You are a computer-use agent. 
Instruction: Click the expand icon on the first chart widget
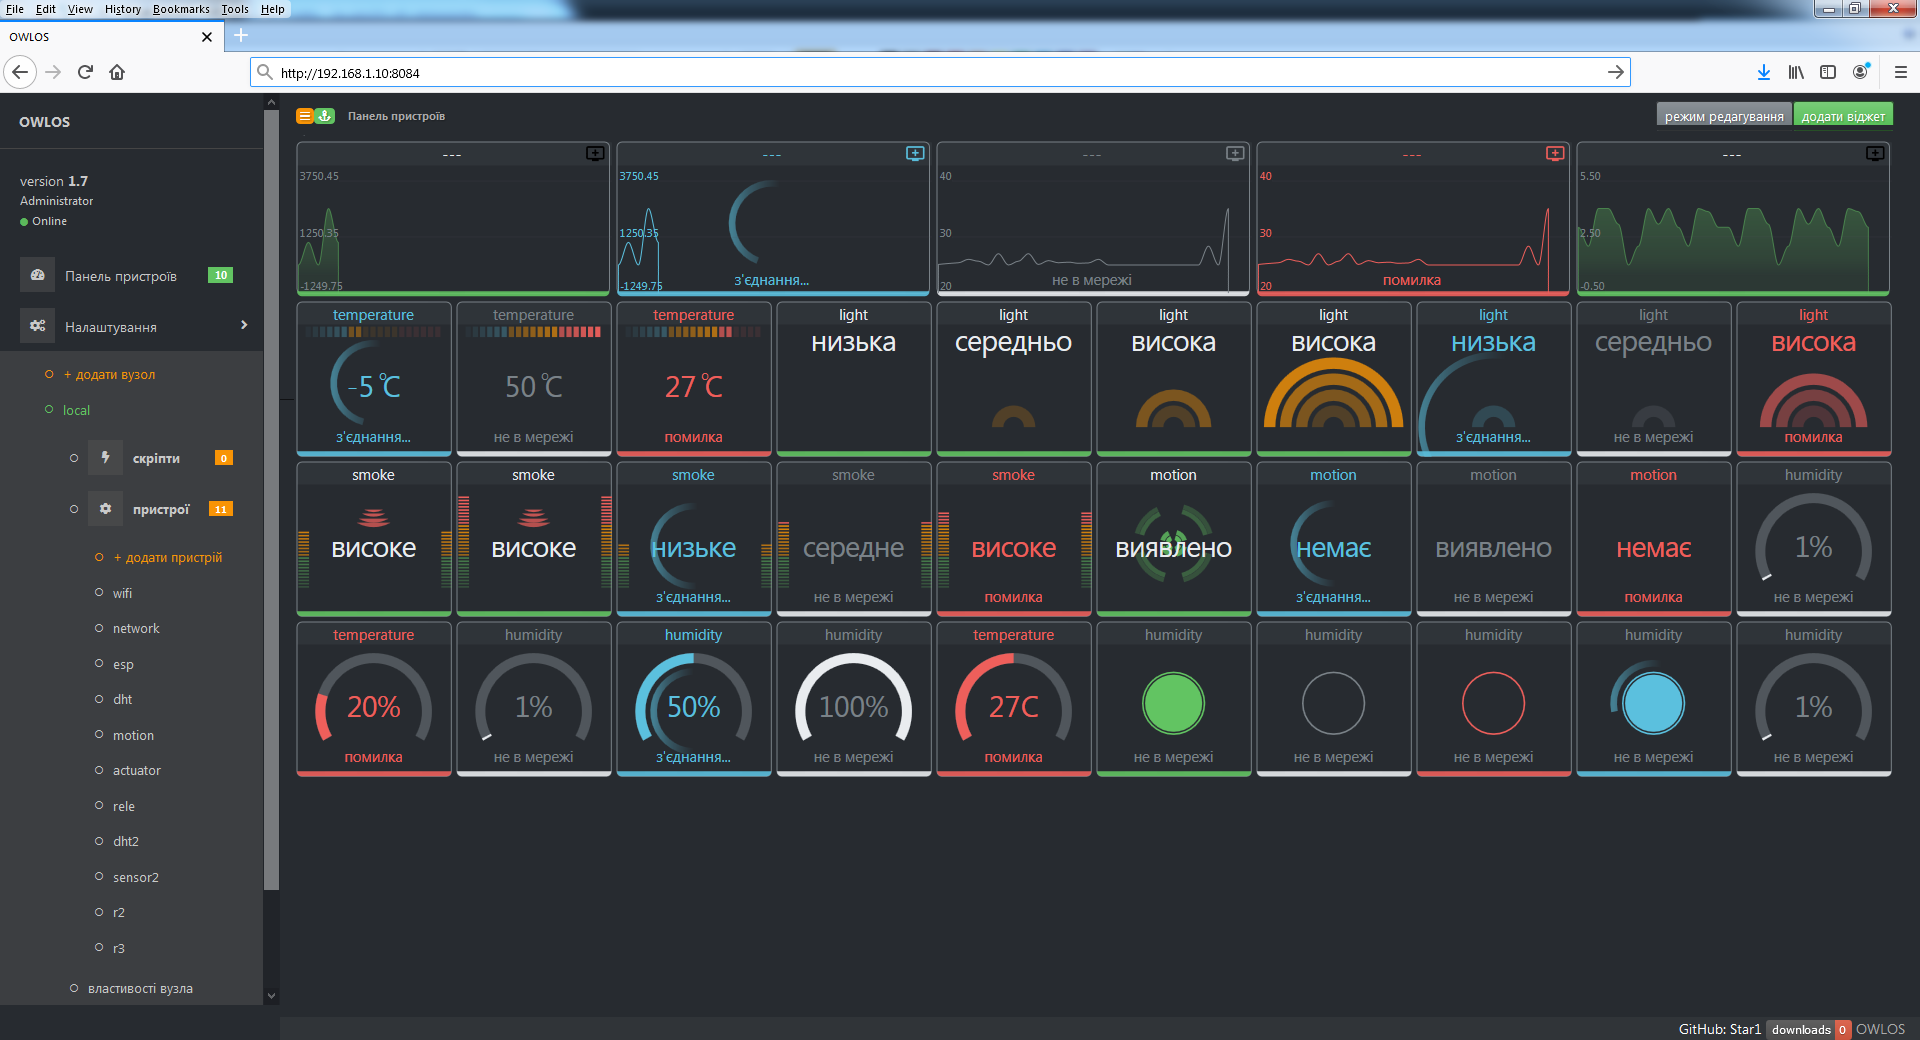595,154
